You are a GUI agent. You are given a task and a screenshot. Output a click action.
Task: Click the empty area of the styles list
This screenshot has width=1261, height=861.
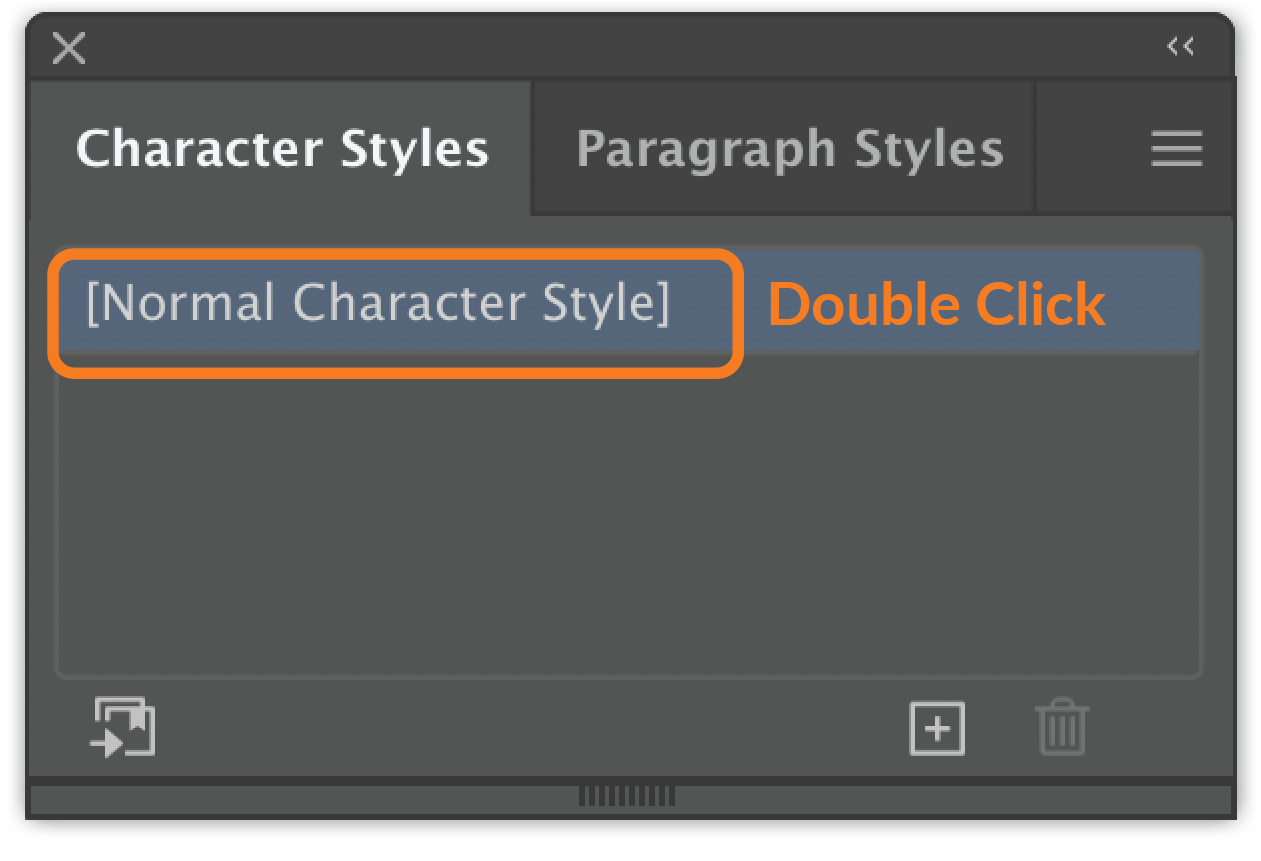click(x=628, y=512)
